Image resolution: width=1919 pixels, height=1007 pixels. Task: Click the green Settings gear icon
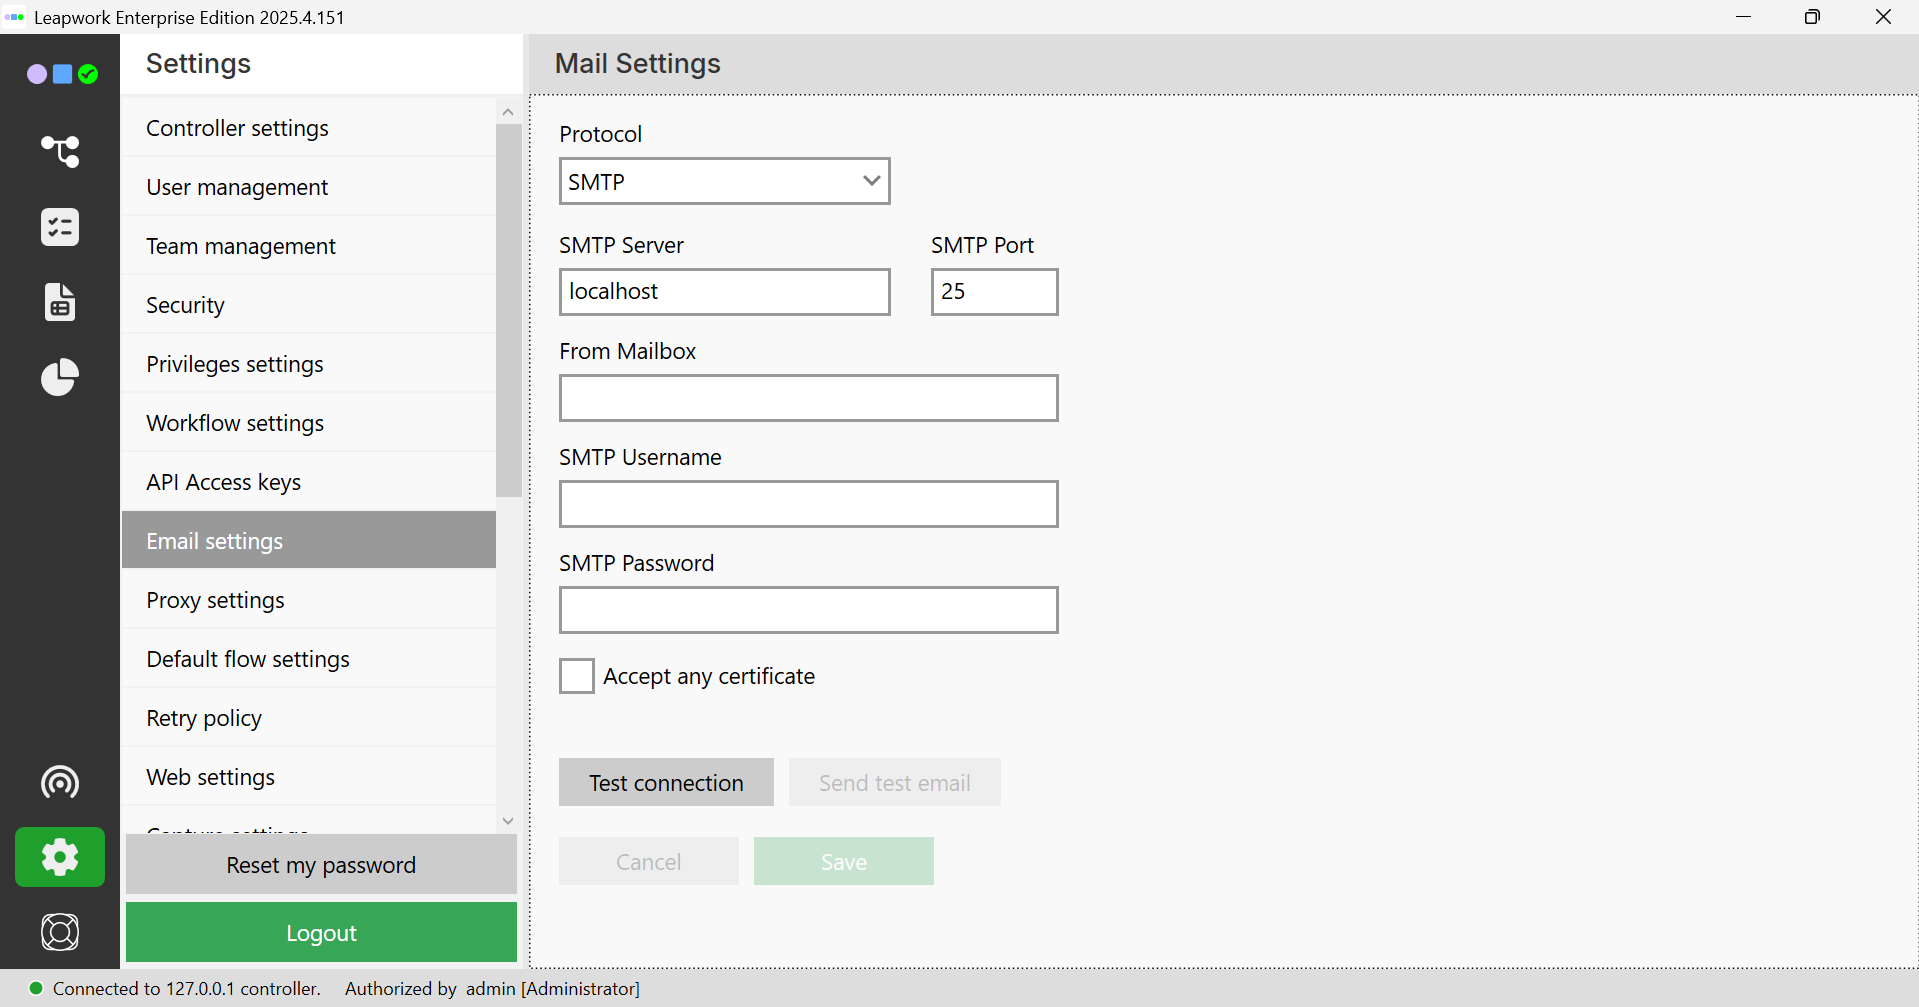point(60,857)
